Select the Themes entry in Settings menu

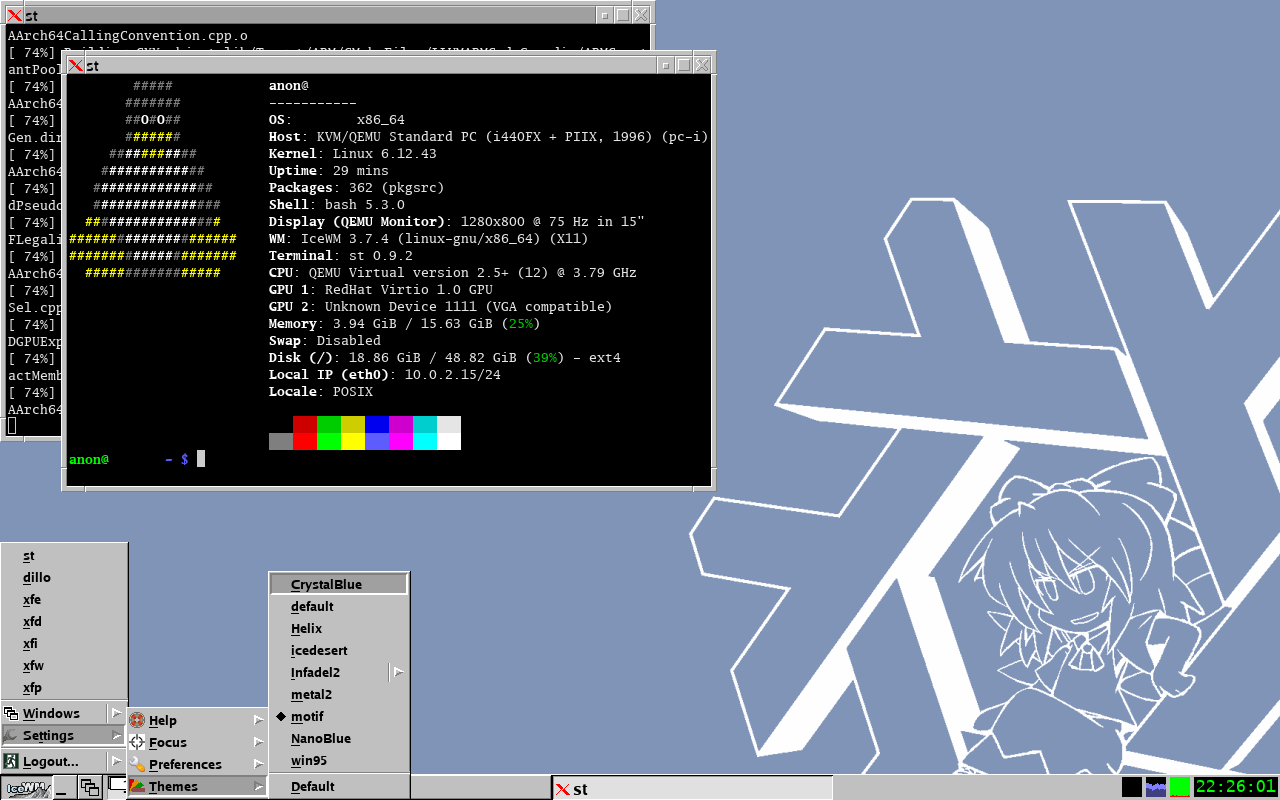[x=197, y=786]
